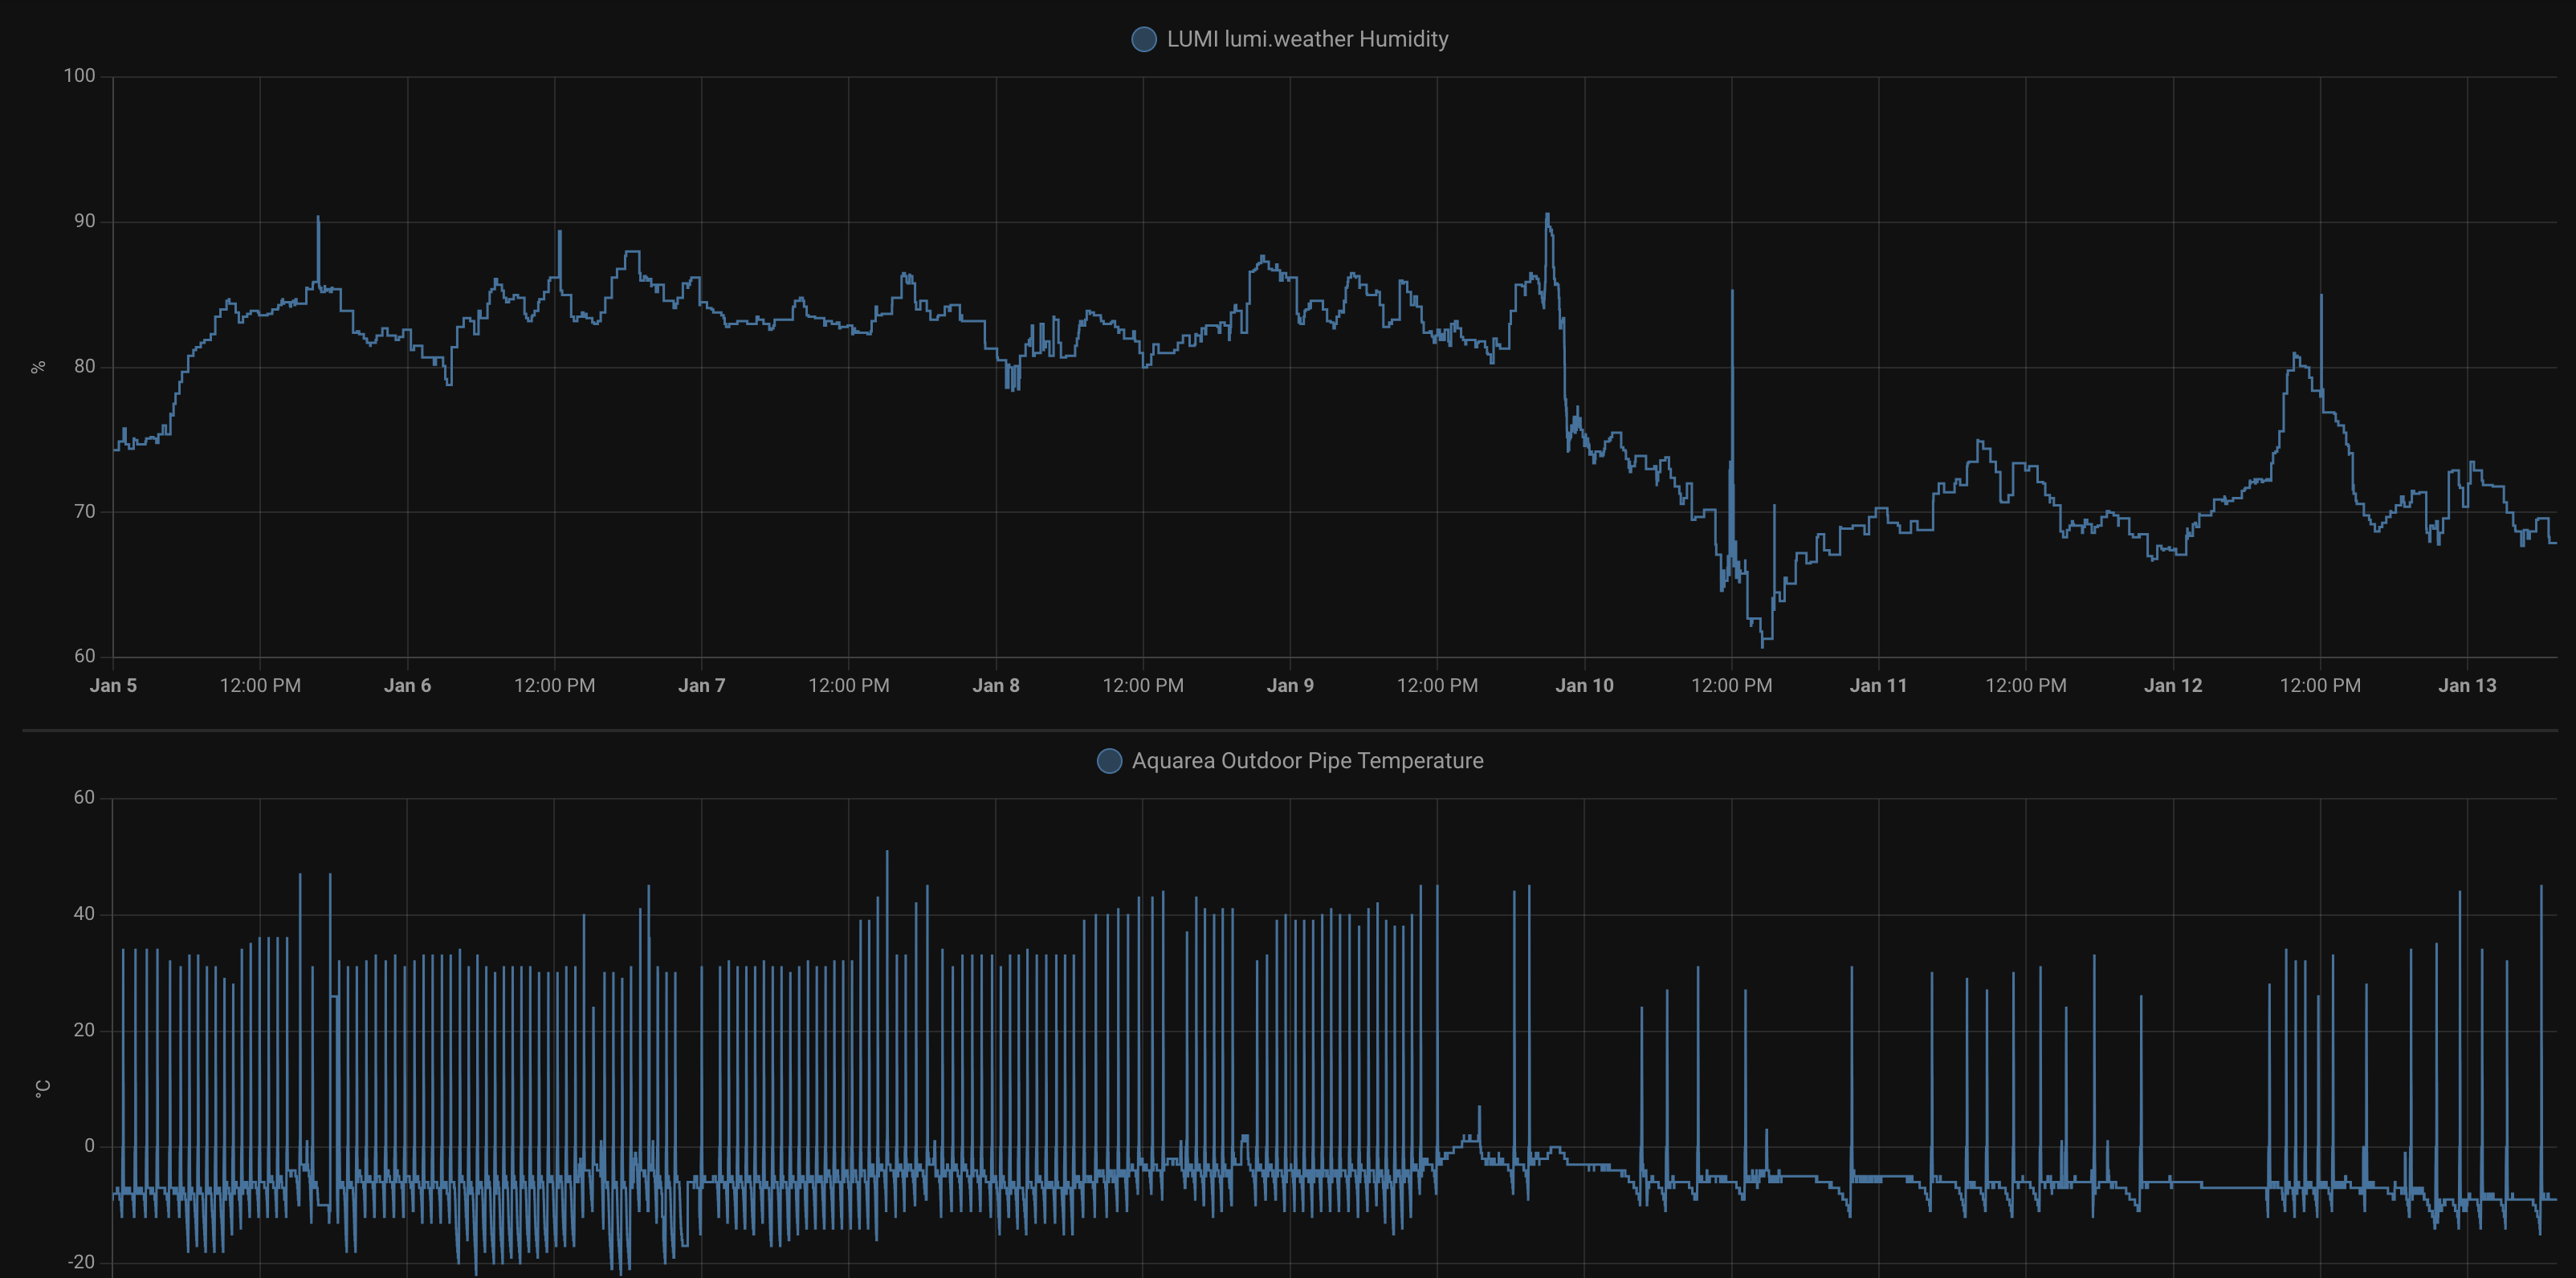
Task: Select the Jan 8 axis label
Action: click(996, 686)
